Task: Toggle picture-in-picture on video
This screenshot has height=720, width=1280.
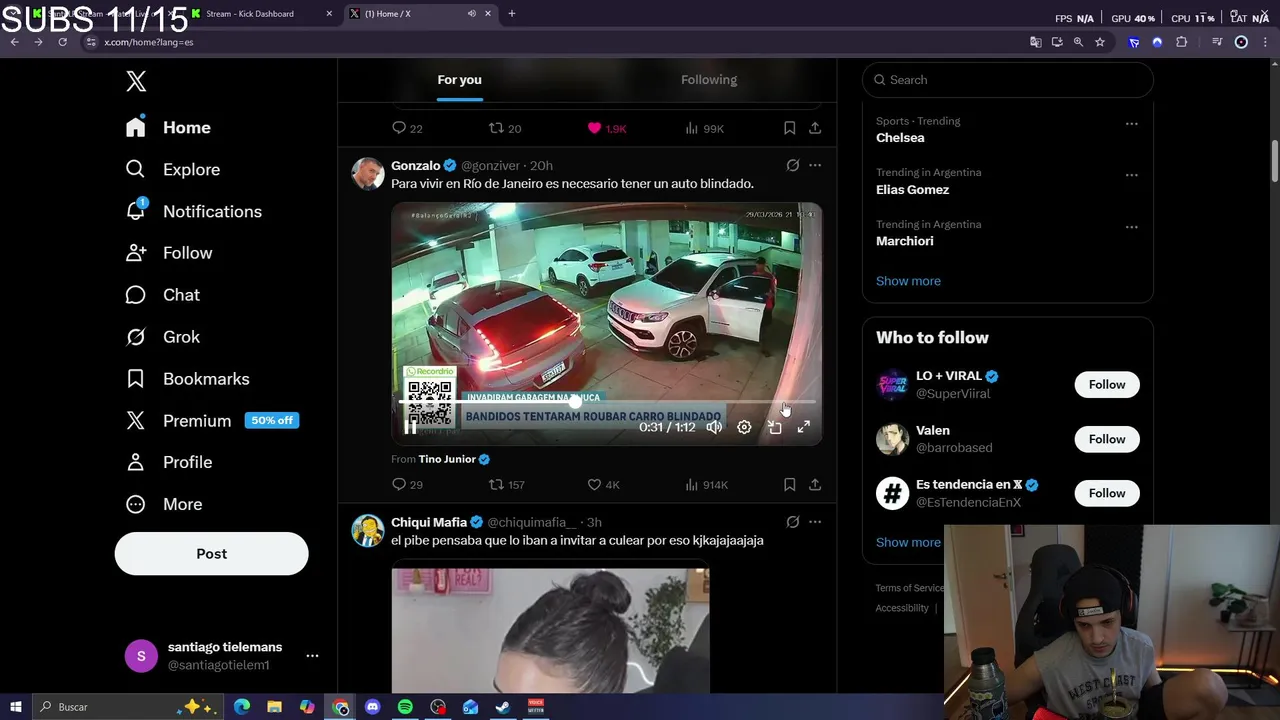Action: click(774, 427)
